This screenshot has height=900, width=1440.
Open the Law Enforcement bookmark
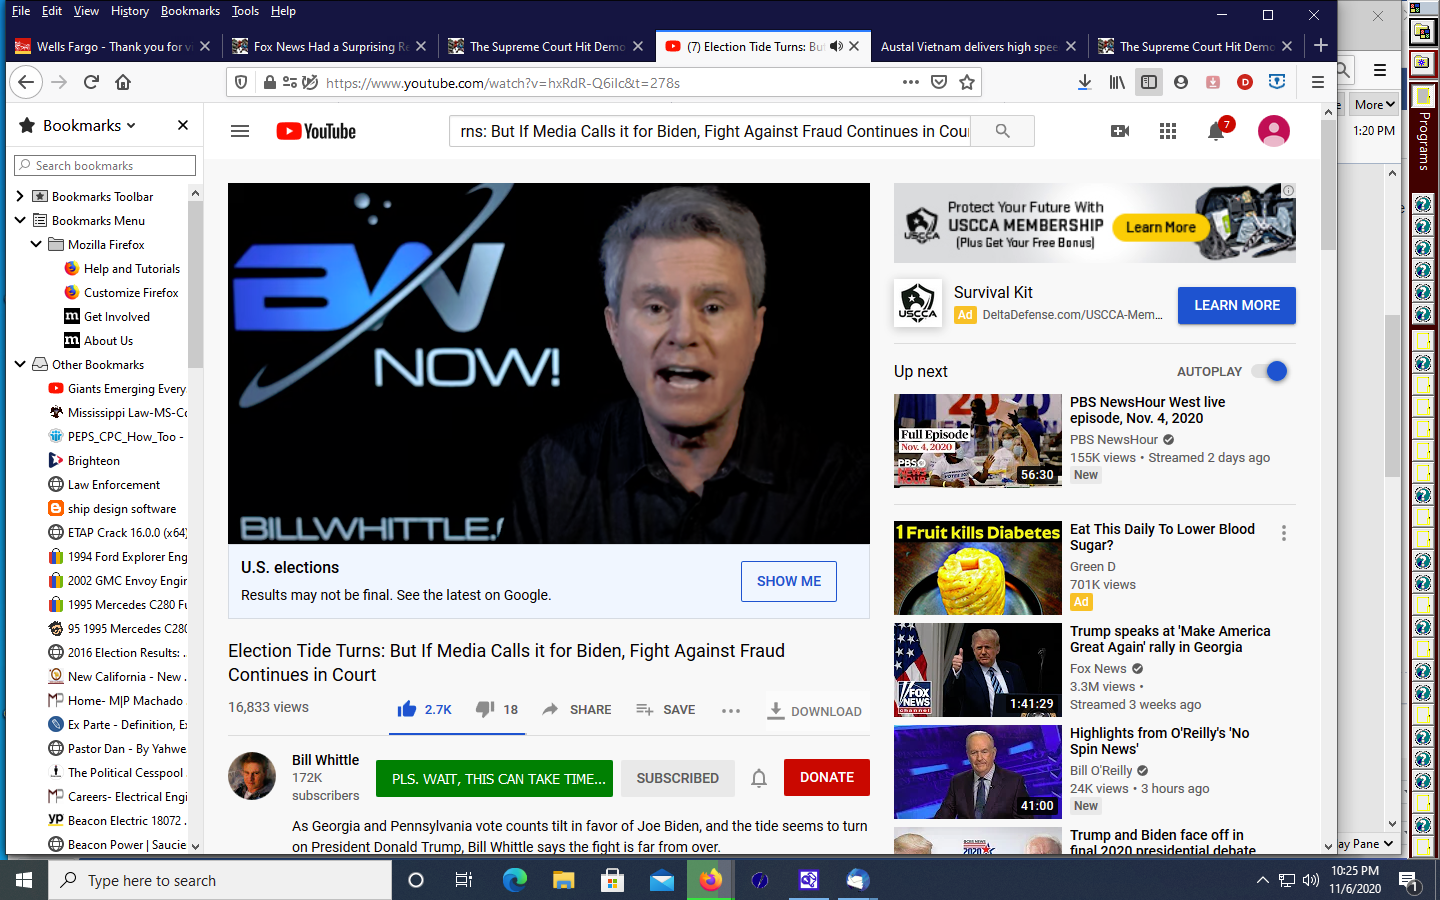point(114,484)
